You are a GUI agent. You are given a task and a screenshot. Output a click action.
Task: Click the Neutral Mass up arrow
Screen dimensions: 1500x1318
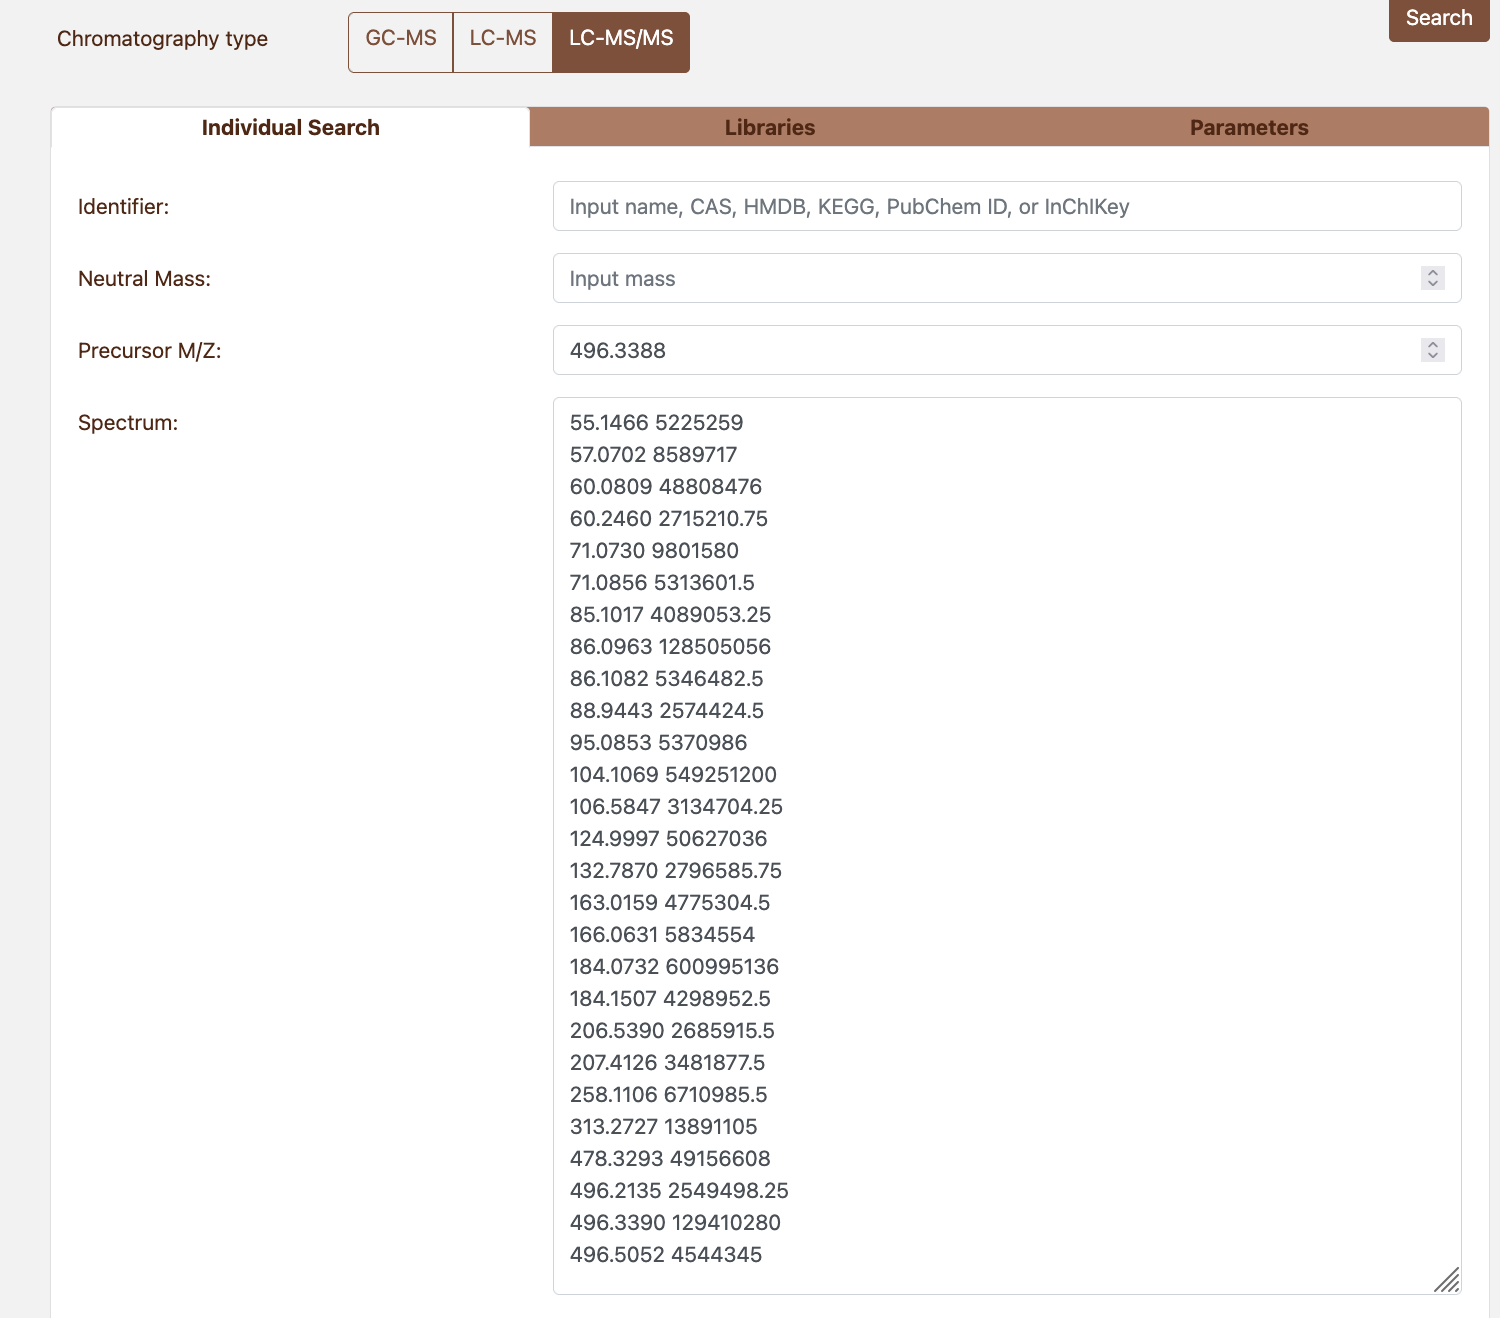pos(1432,273)
